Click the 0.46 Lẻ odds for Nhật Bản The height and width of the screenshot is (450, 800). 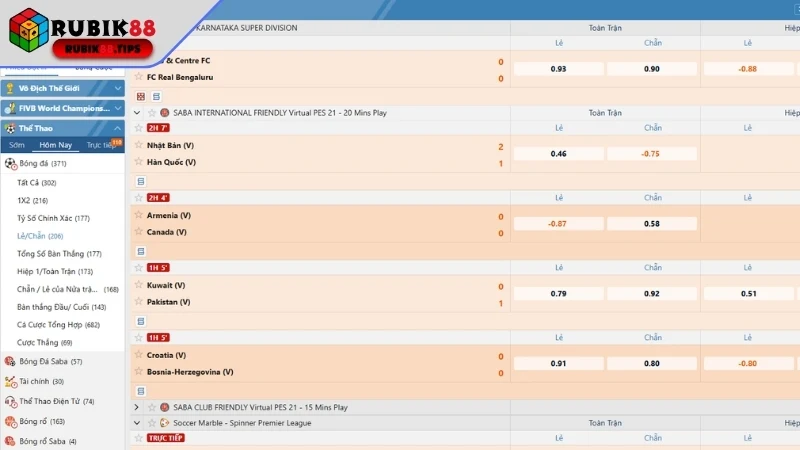click(559, 154)
